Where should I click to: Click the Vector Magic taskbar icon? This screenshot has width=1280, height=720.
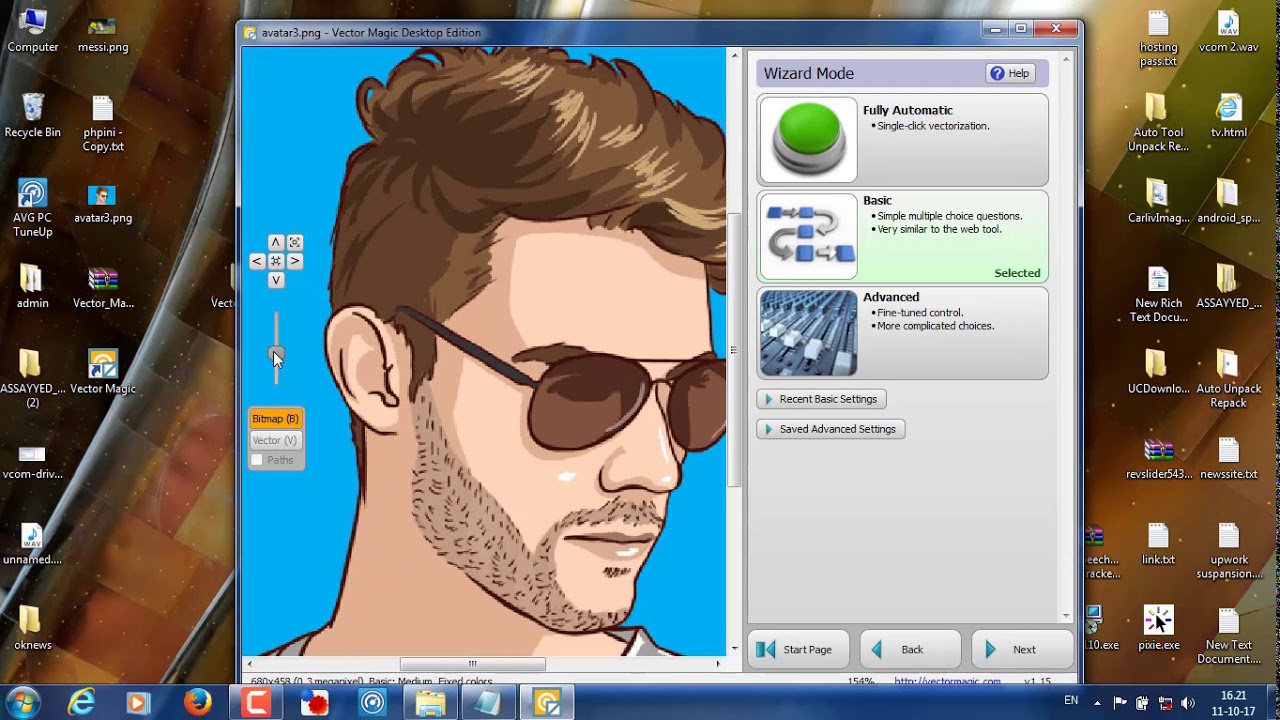(x=545, y=702)
